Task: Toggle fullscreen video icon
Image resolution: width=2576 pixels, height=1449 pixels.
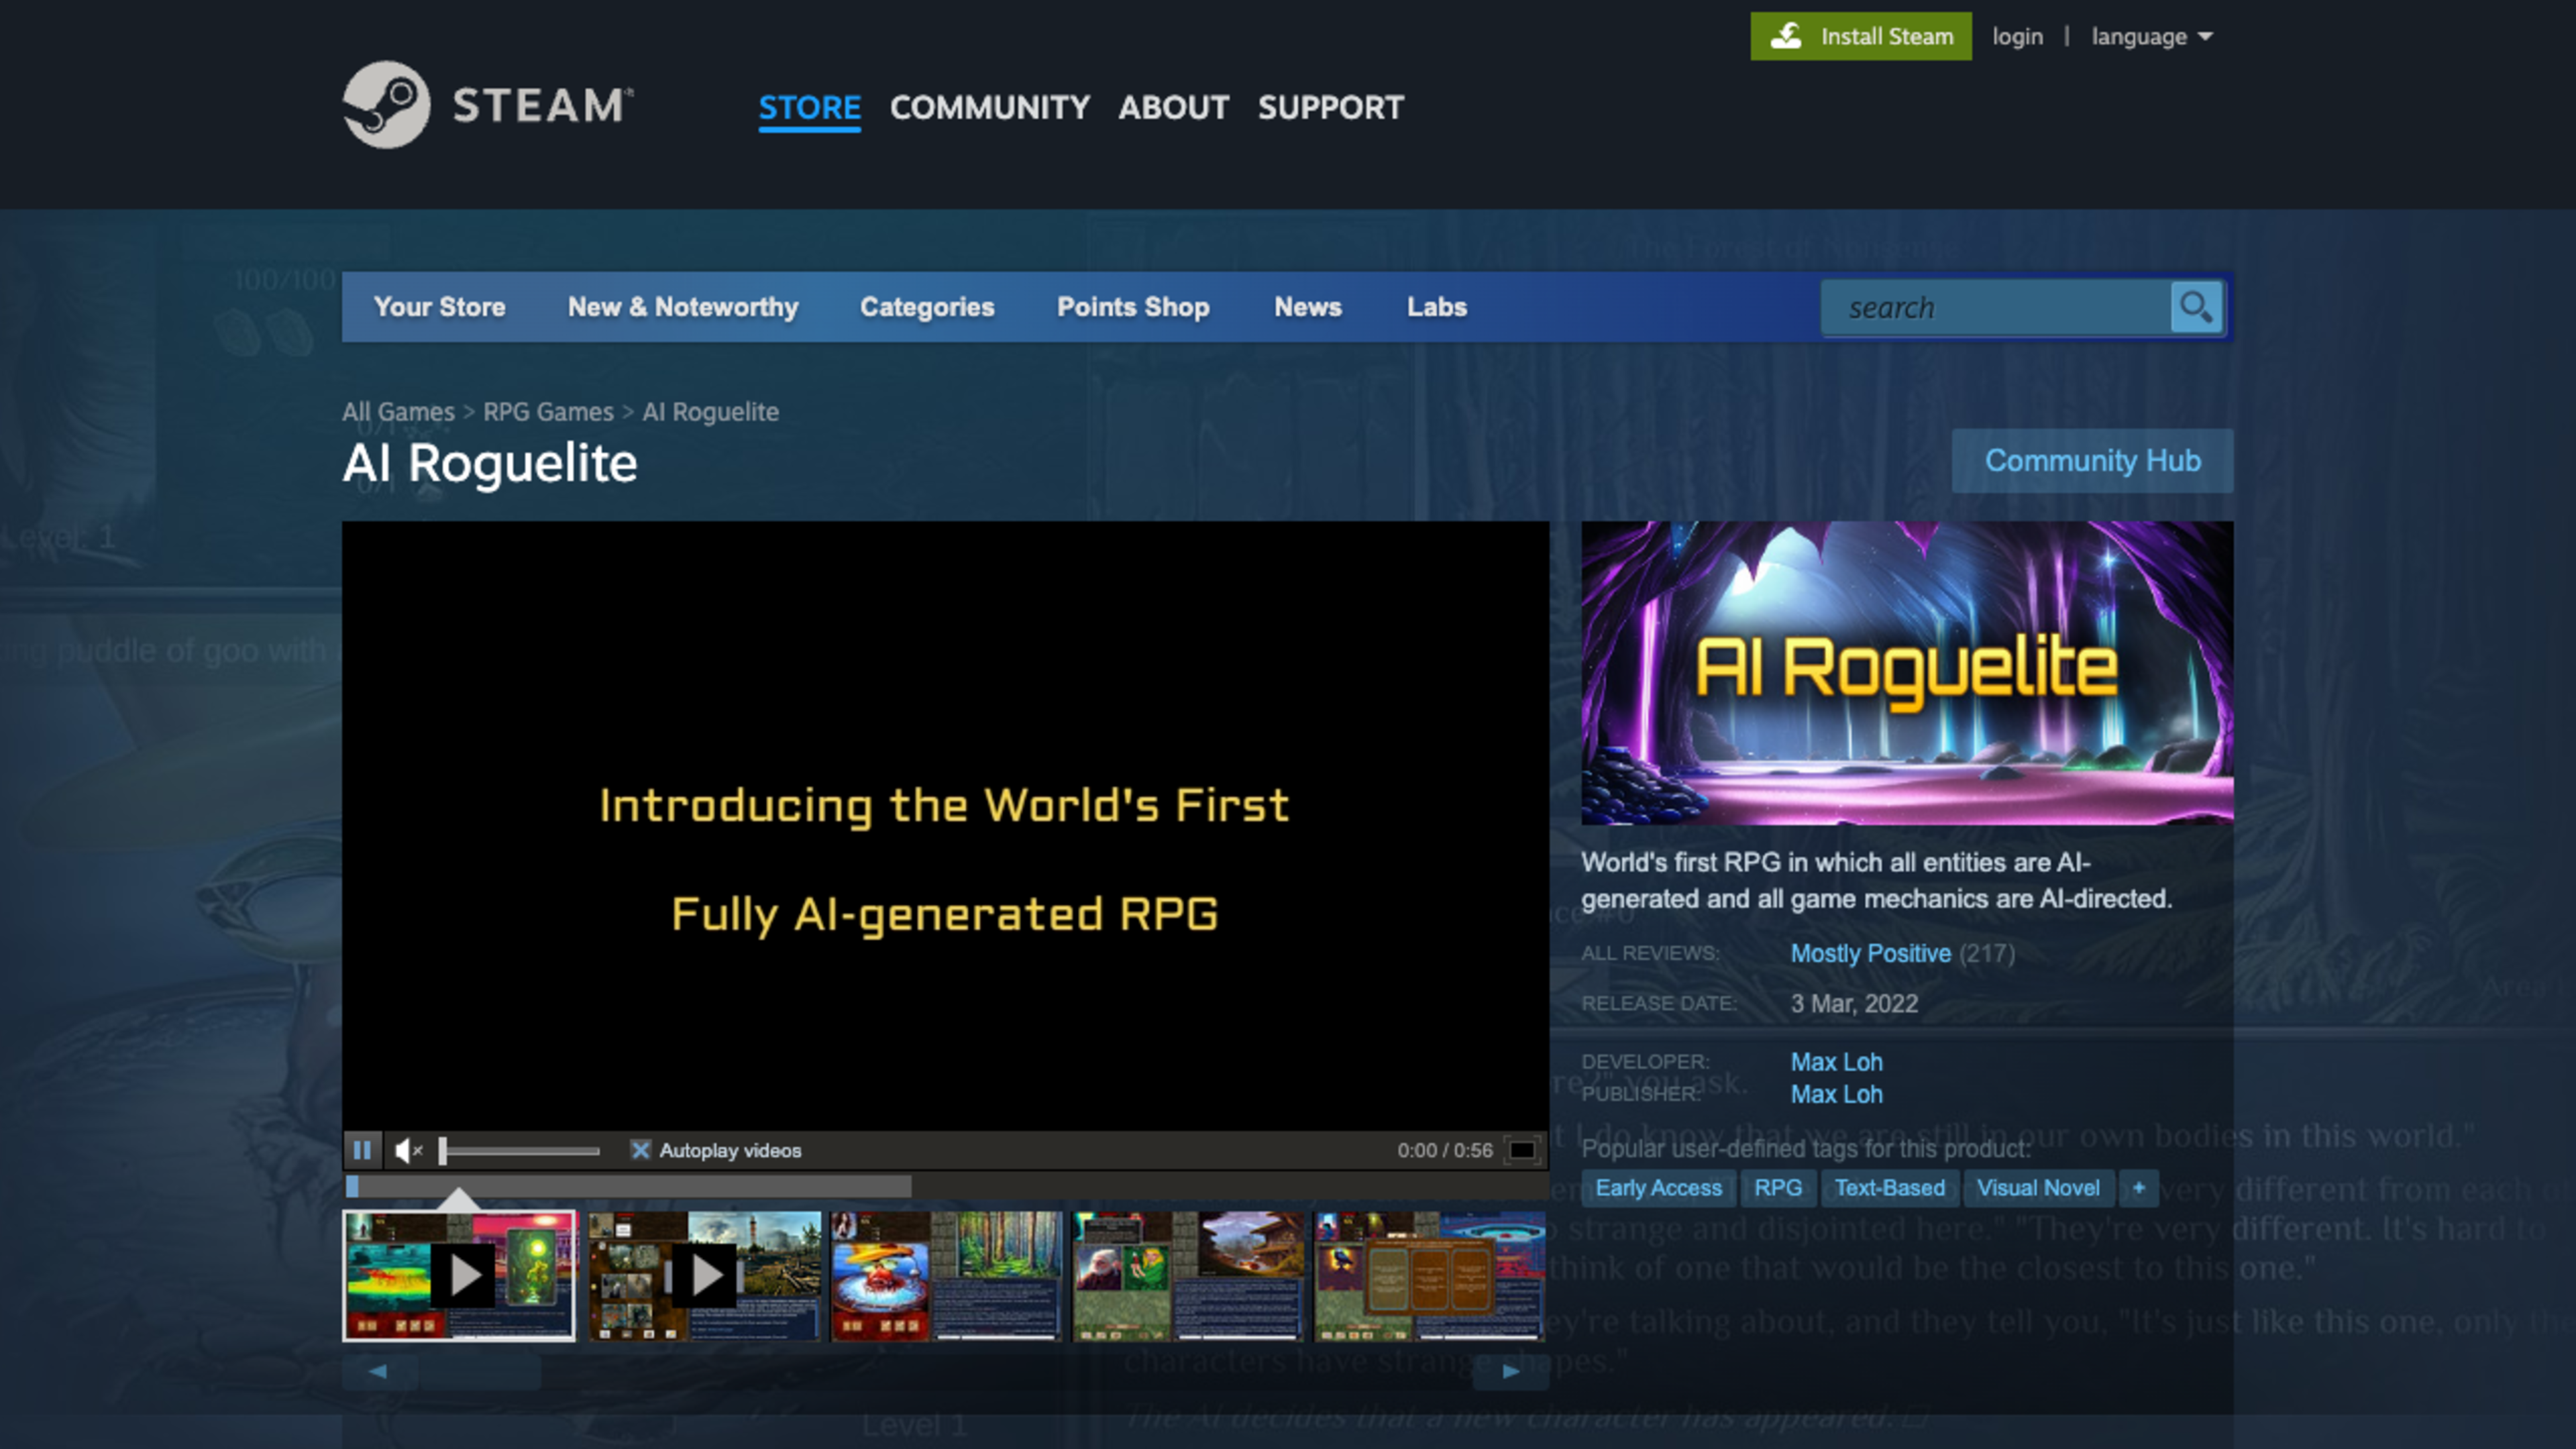Action: [x=1522, y=1150]
